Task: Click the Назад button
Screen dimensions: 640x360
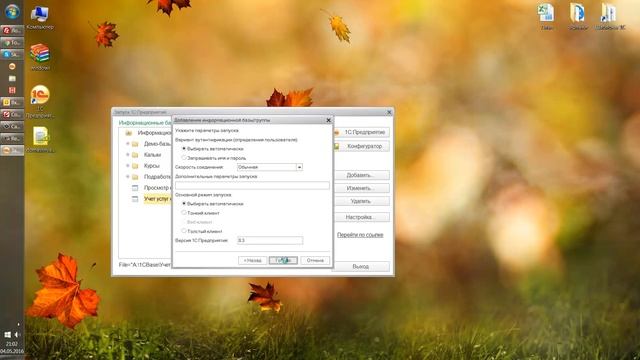Action: pos(252,260)
